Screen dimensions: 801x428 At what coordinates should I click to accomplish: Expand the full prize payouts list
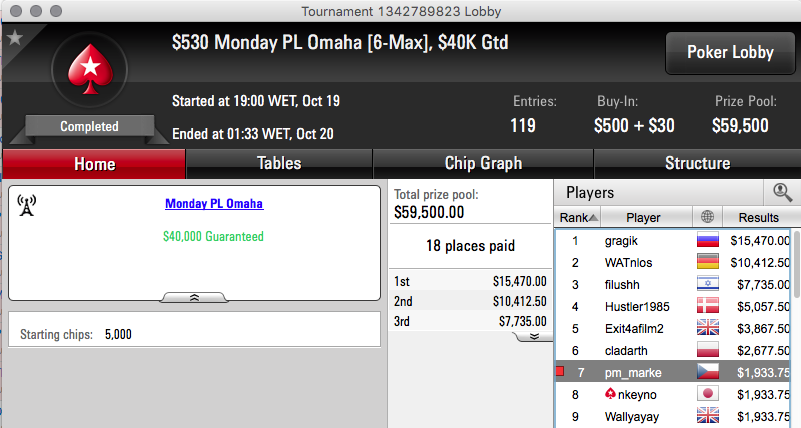[x=534, y=337]
